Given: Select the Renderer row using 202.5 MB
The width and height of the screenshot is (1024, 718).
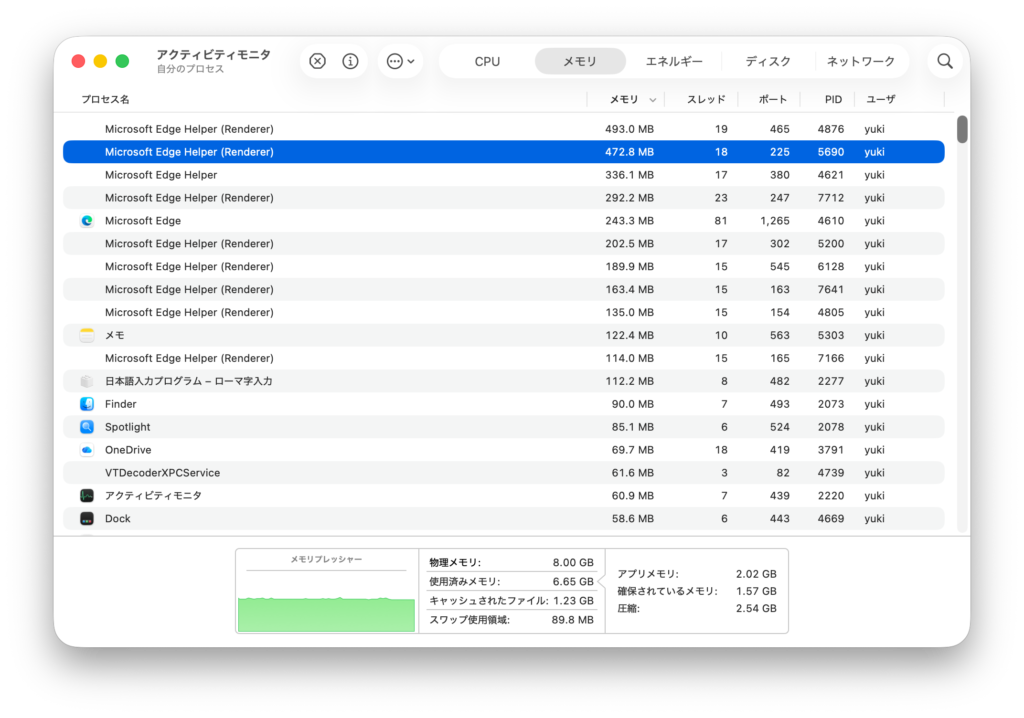Looking at the screenshot, I should [504, 243].
